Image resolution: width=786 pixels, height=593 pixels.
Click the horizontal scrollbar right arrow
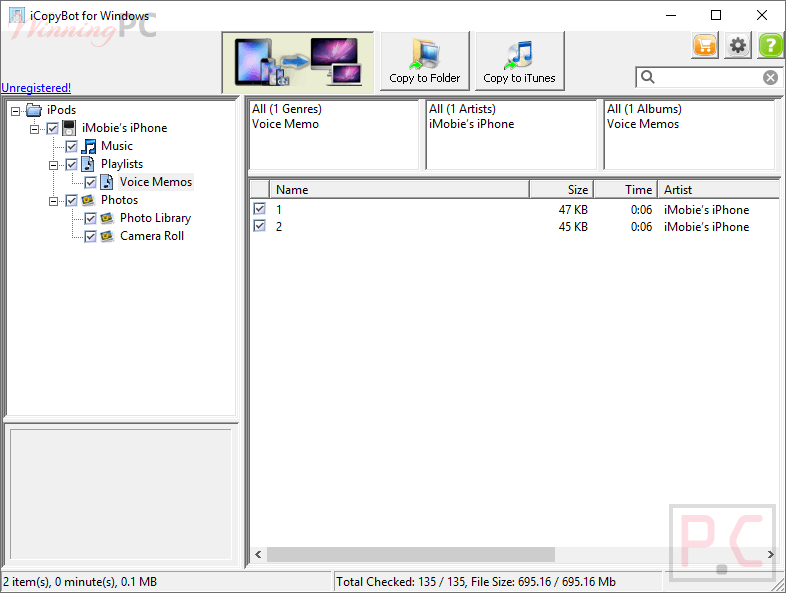coord(771,554)
